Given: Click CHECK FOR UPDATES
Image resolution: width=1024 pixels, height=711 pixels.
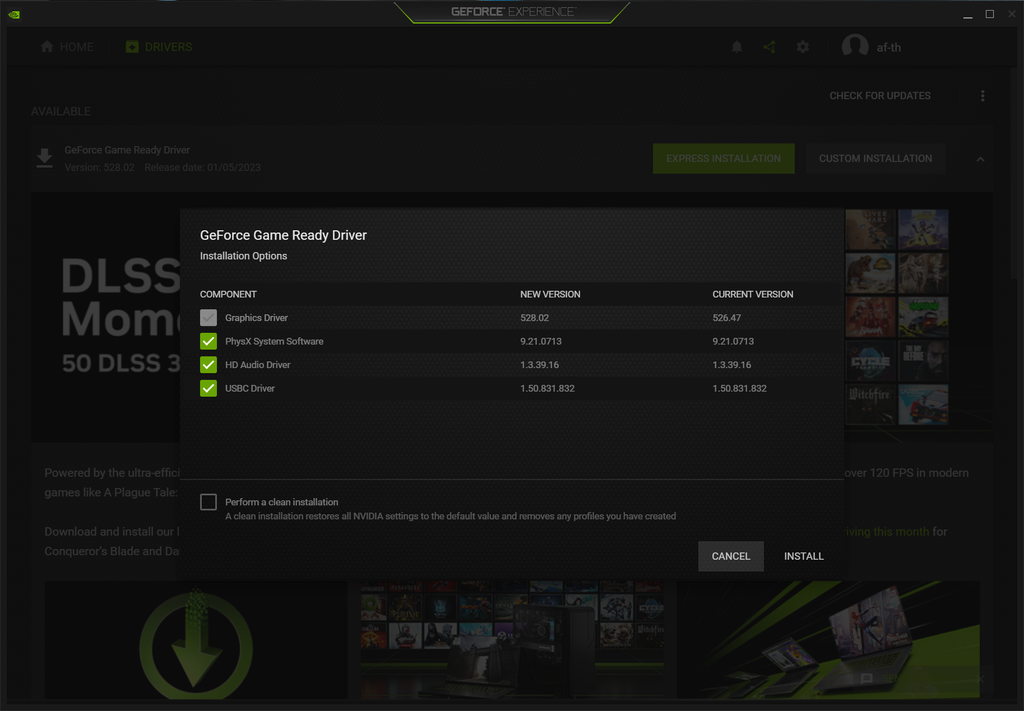Looking at the screenshot, I should click(880, 95).
